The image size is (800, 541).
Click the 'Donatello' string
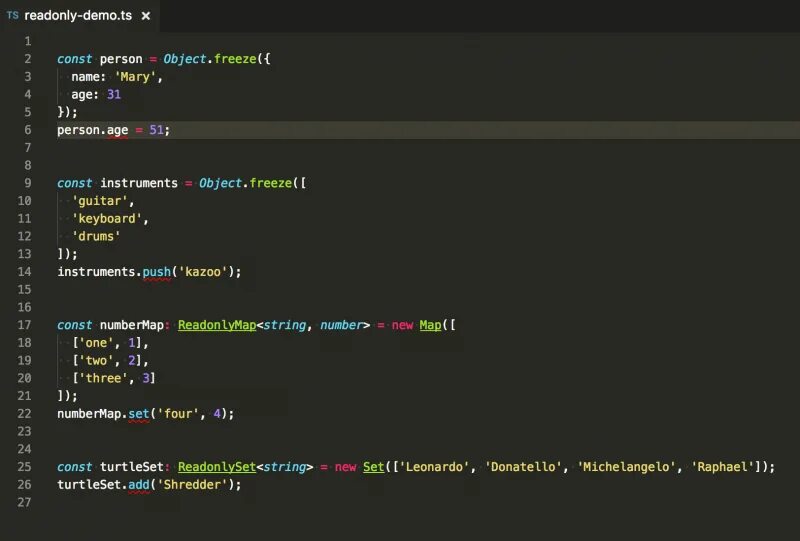point(522,467)
